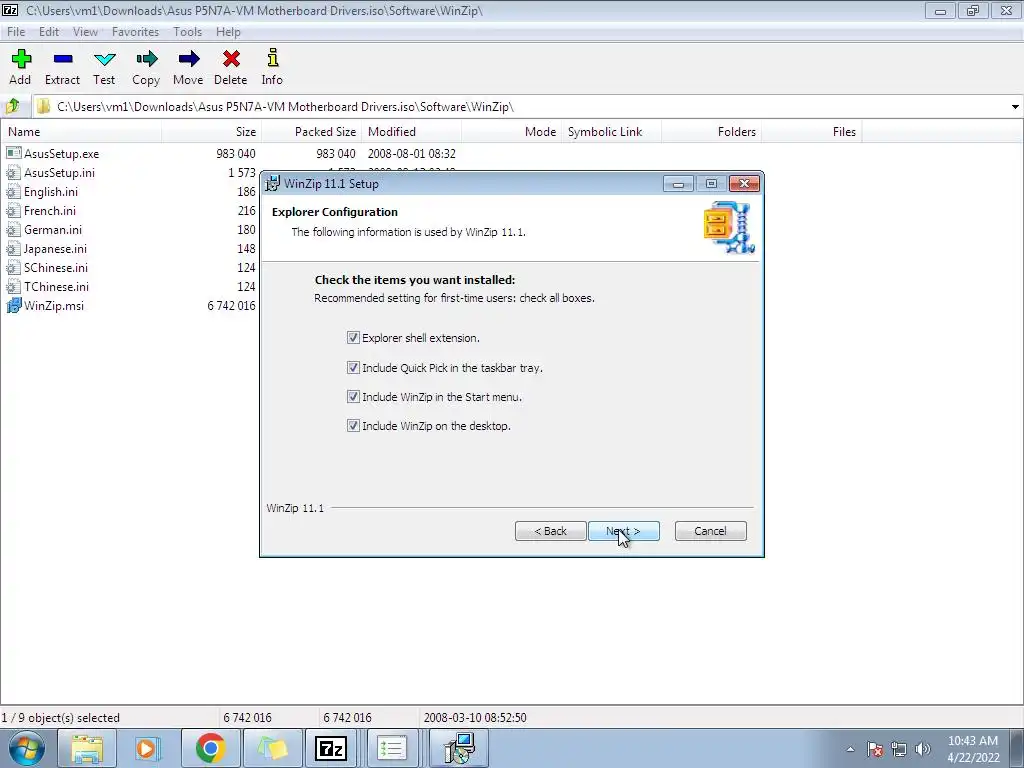Open Google Chrome from taskbar
This screenshot has width=1024, height=768.
pos(210,748)
